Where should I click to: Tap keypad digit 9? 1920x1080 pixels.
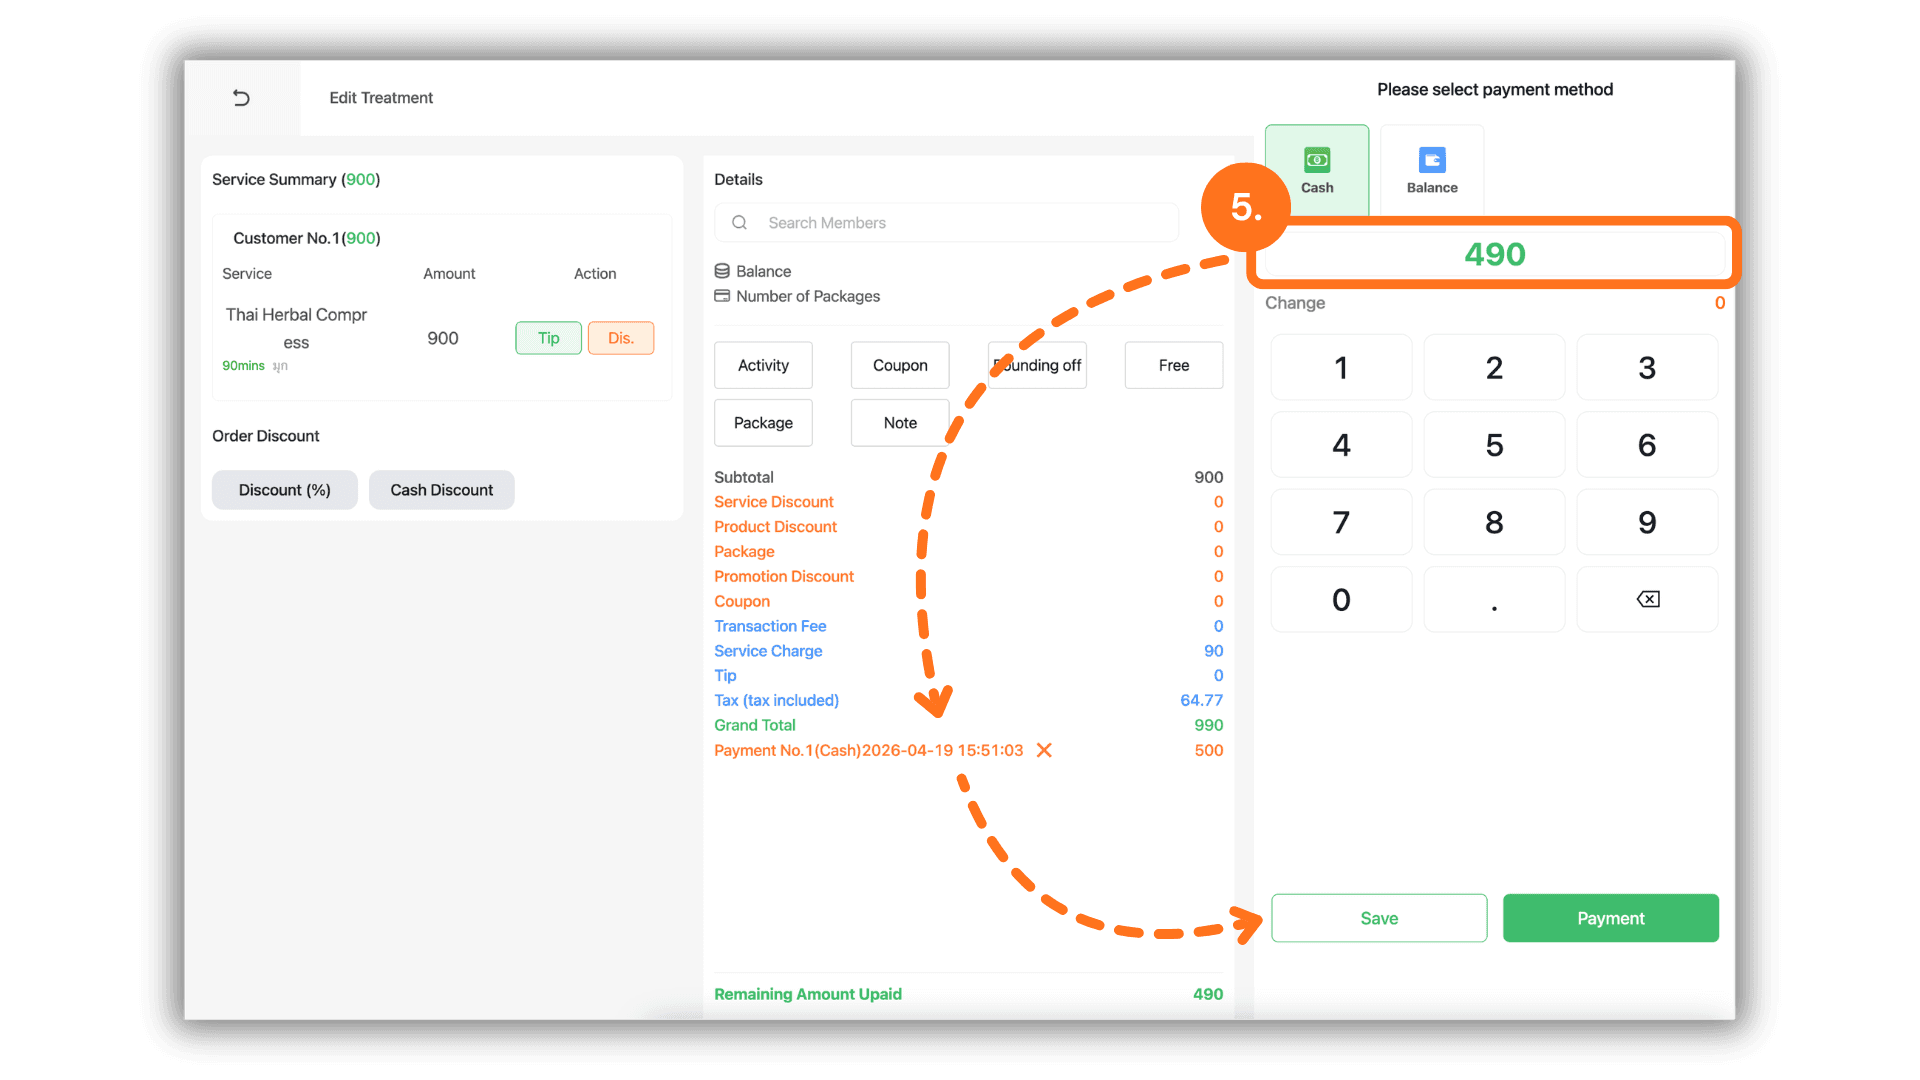click(x=1647, y=522)
